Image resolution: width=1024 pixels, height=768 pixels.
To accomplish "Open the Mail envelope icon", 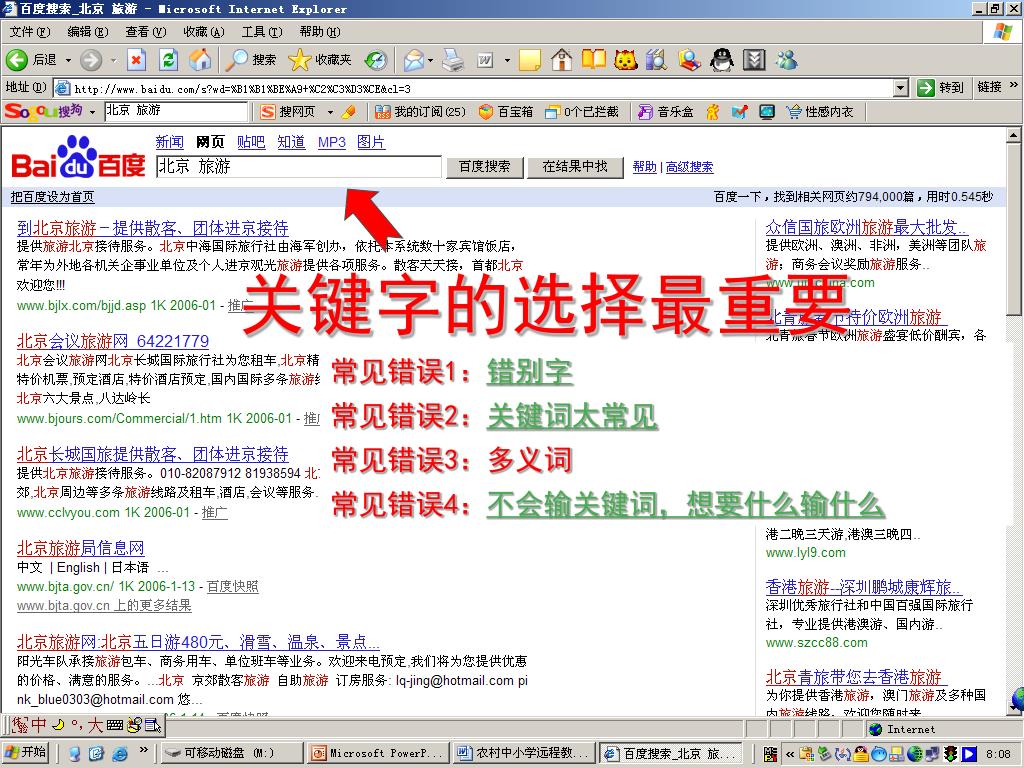I will pyautogui.click(x=414, y=60).
